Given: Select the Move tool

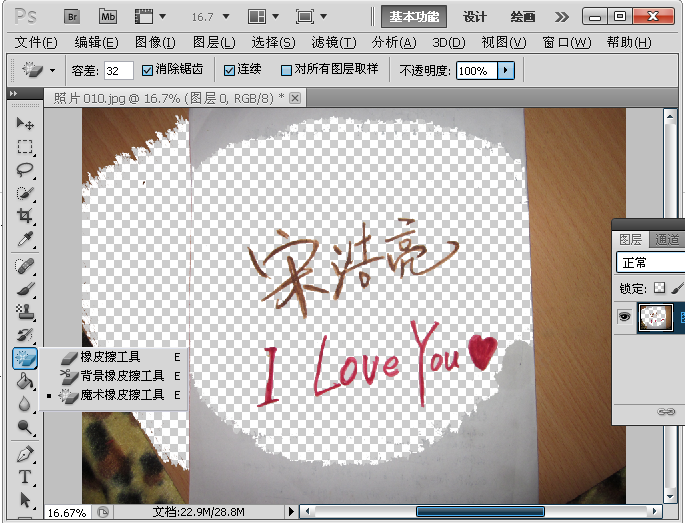Looking at the screenshot, I should (25, 123).
